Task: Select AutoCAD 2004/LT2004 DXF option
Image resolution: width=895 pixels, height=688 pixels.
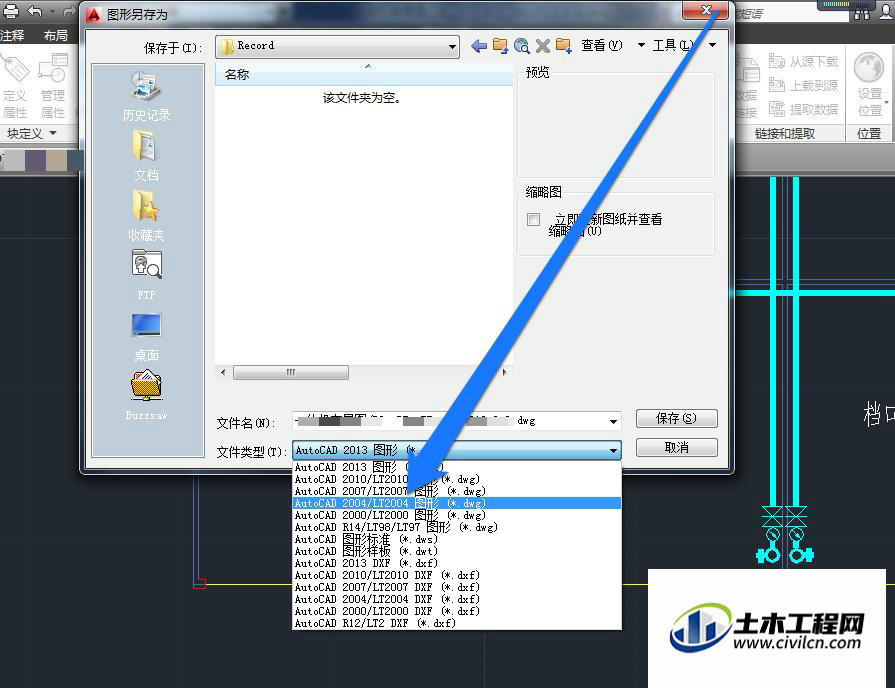Action: click(x=457, y=599)
